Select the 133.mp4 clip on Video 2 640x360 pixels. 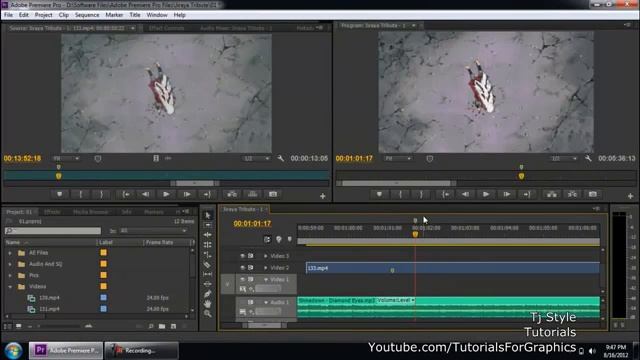pyautogui.click(x=453, y=268)
